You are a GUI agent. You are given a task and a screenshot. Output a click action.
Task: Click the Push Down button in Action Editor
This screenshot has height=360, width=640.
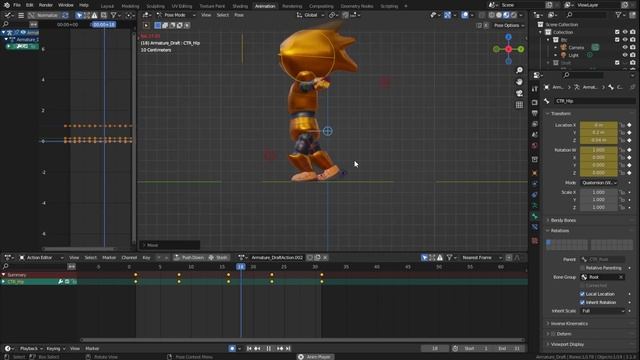point(189,258)
